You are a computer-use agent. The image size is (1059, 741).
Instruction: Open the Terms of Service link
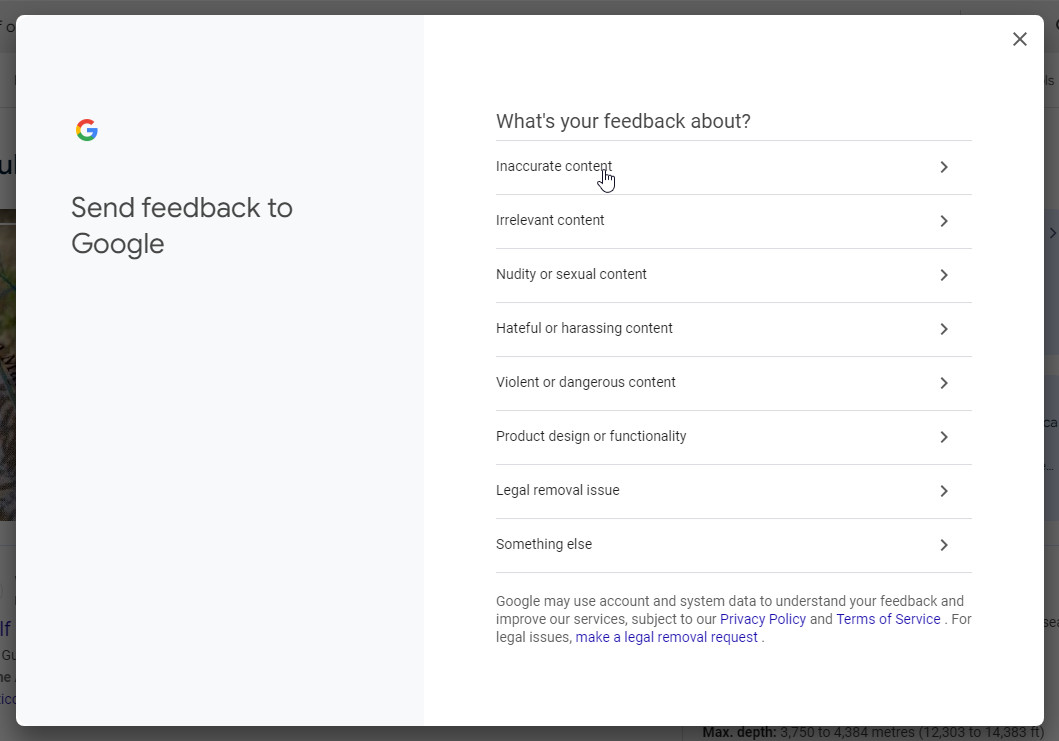tap(888, 619)
